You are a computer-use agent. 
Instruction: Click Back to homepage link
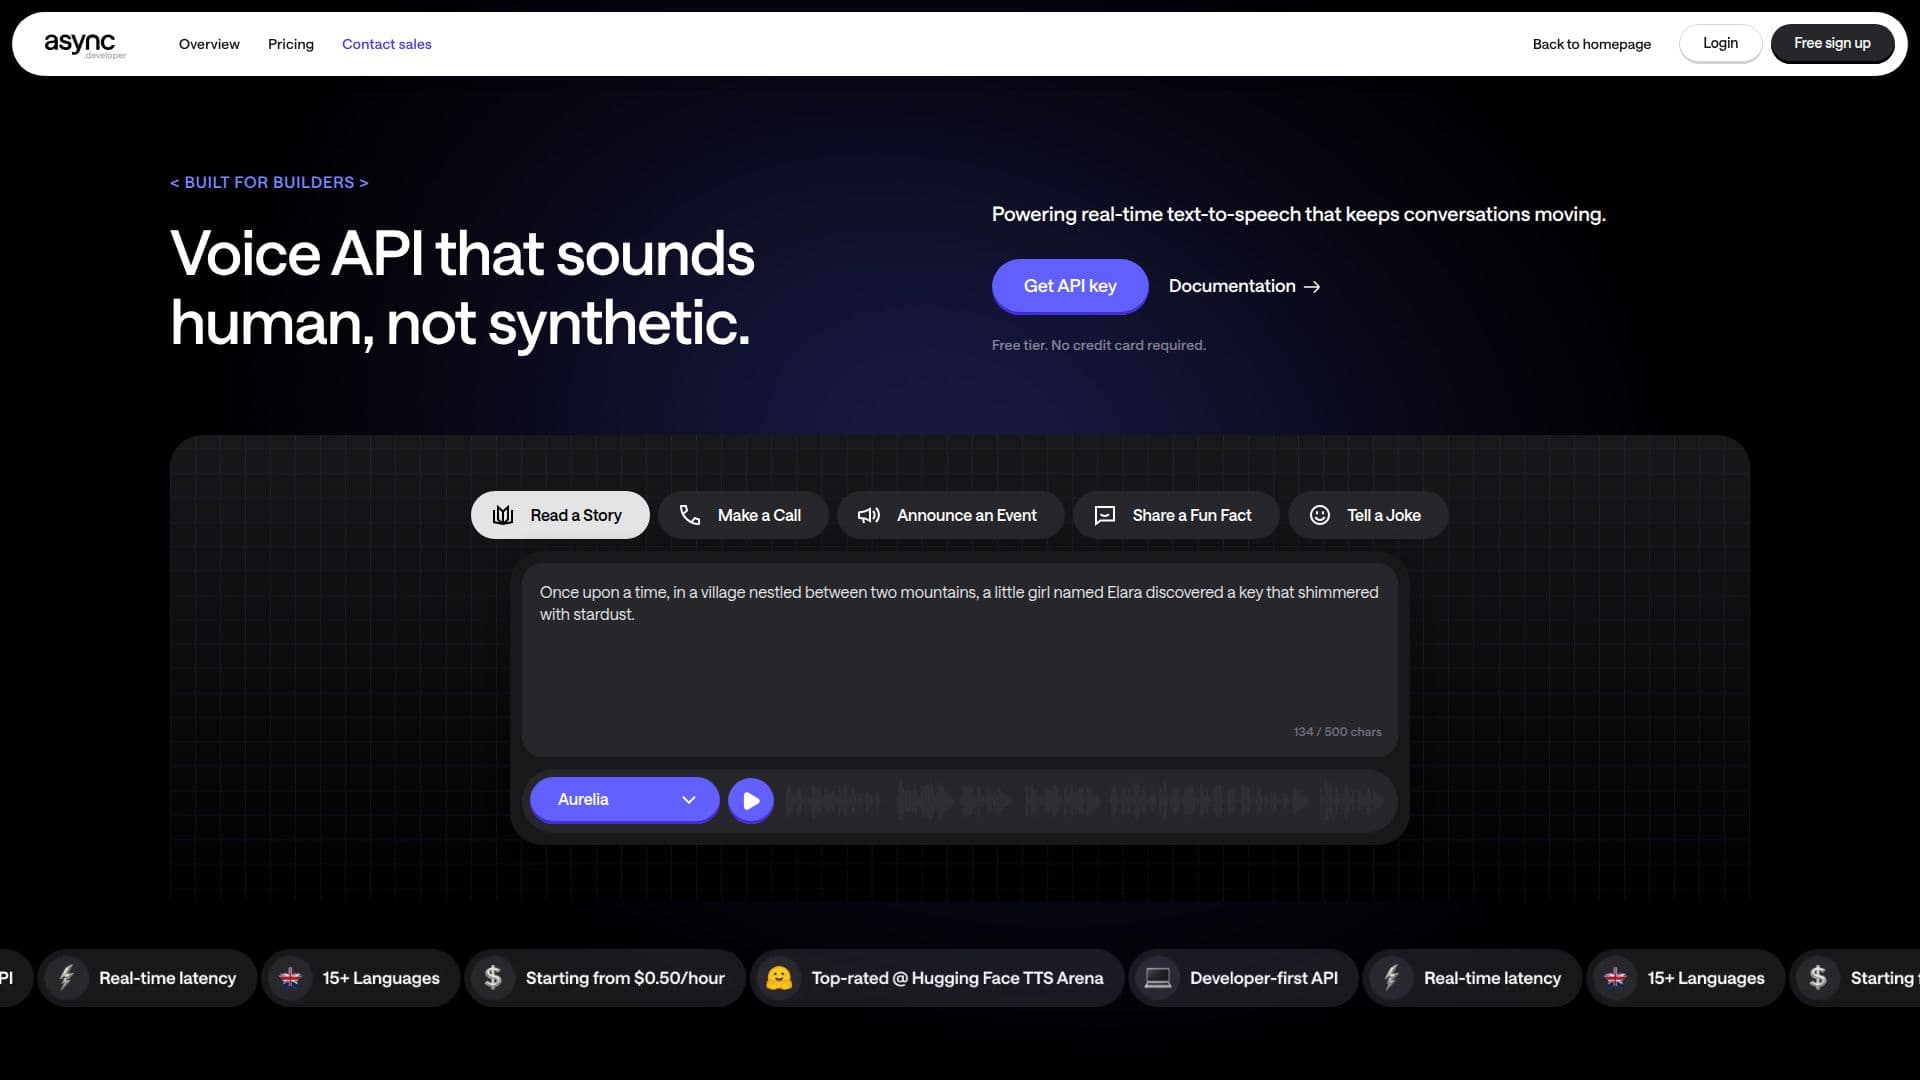point(1592,44)
